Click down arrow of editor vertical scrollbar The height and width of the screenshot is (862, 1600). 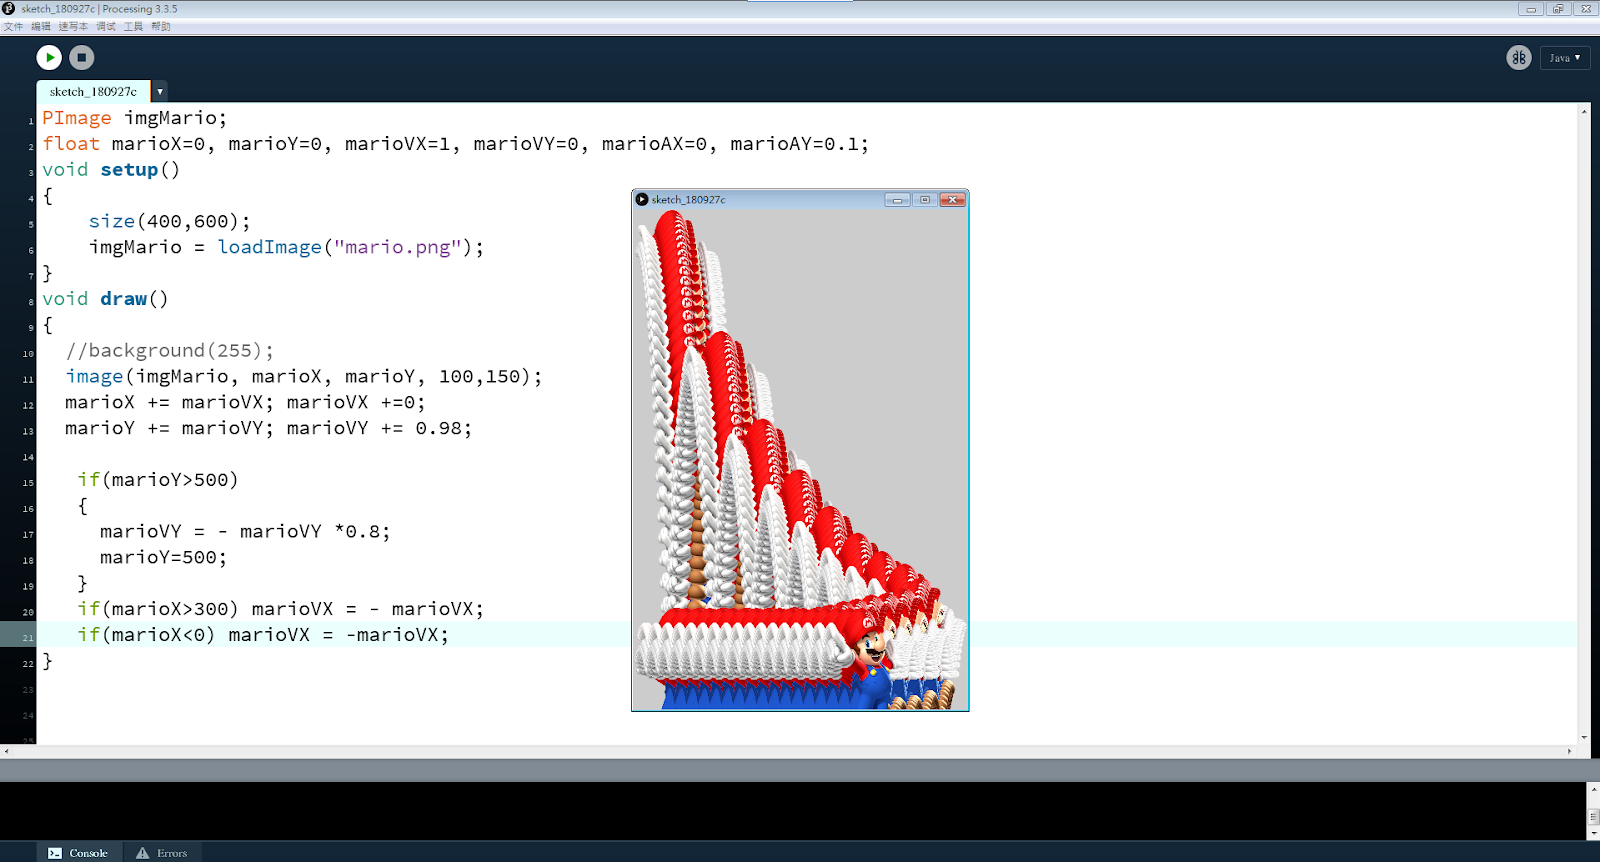pyautogui.click(x=1584, y=737)
